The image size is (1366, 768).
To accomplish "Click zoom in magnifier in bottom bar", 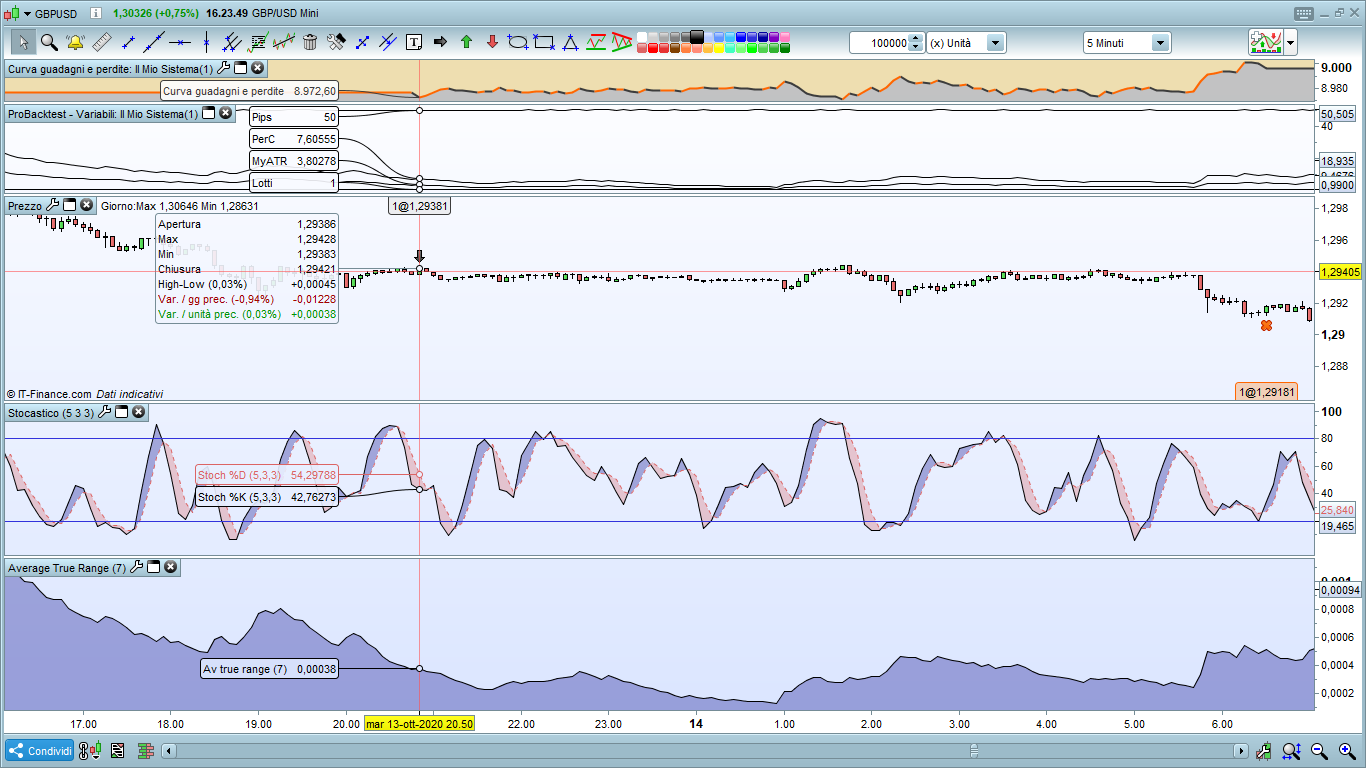I will [1347, 751].
